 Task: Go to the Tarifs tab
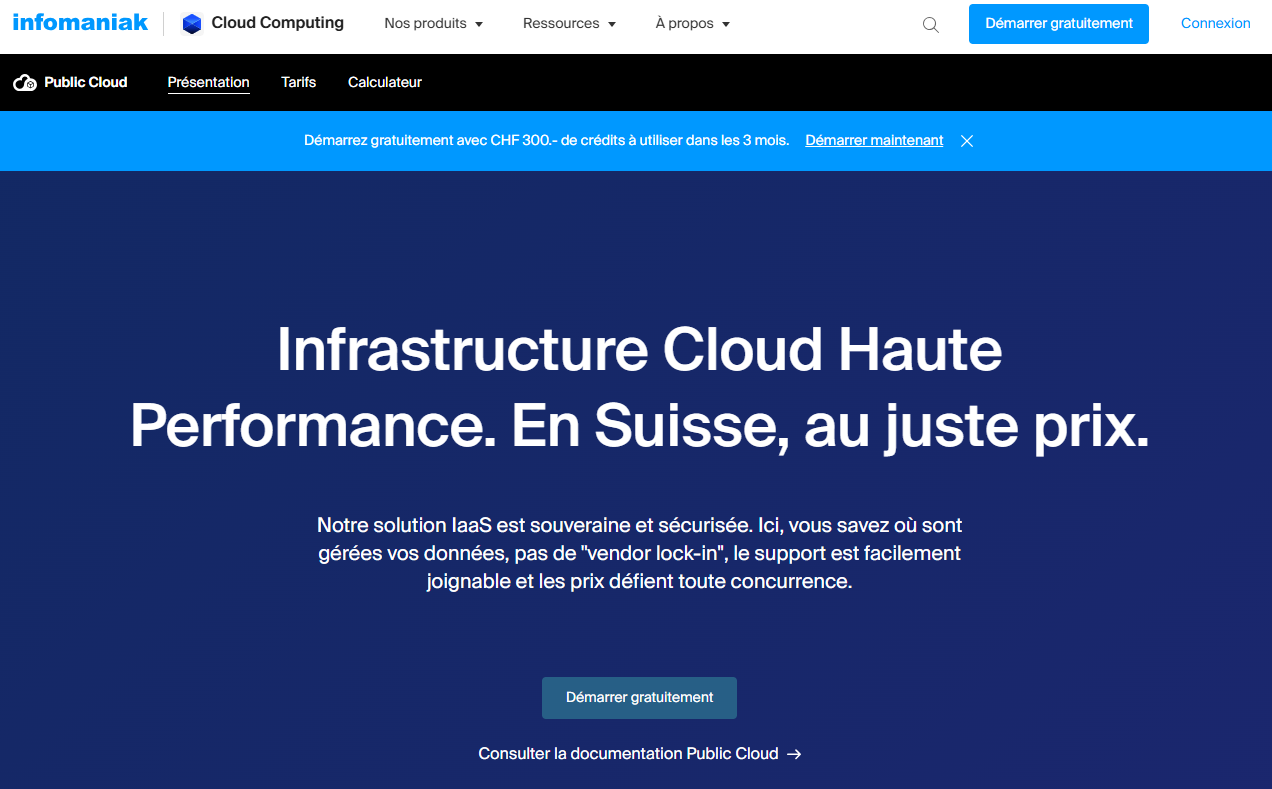tap(298, 83)
